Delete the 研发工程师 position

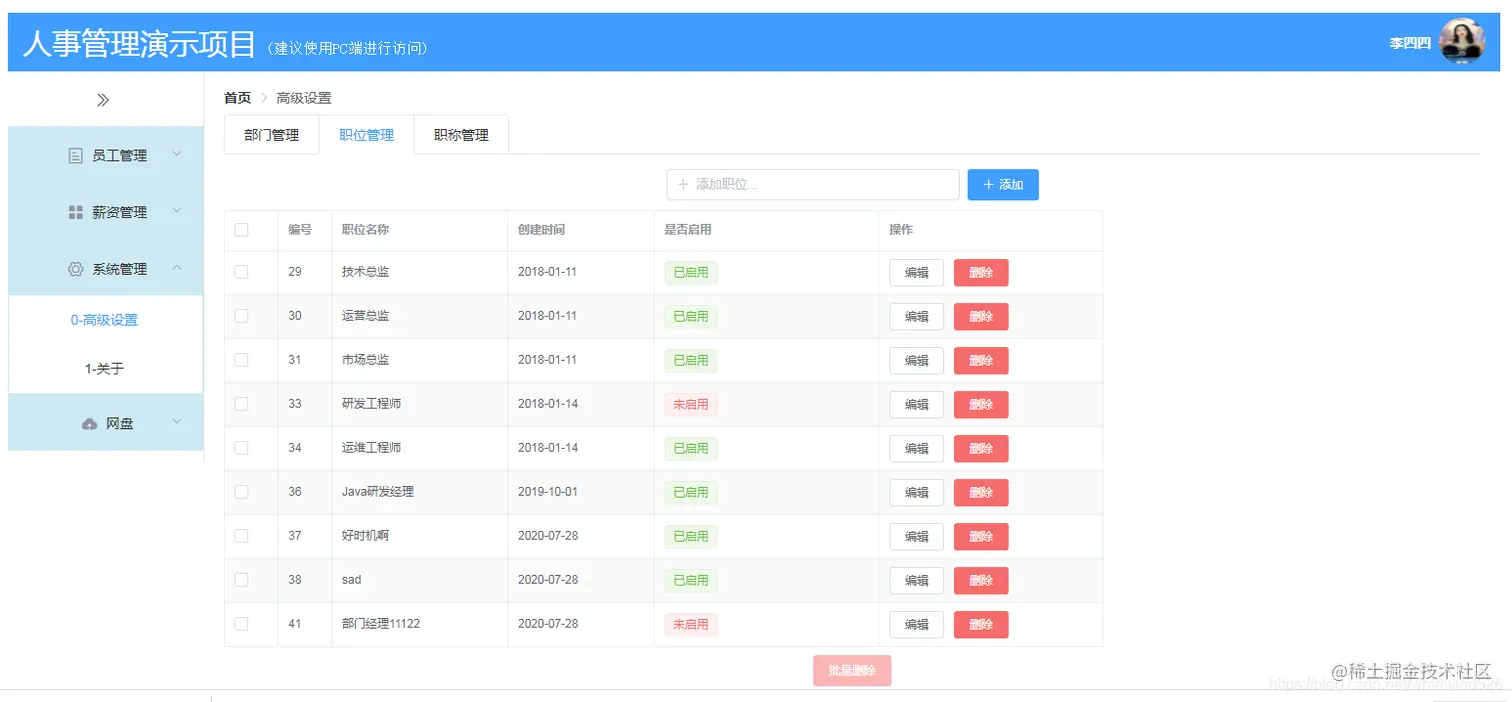tap(981, 405)
